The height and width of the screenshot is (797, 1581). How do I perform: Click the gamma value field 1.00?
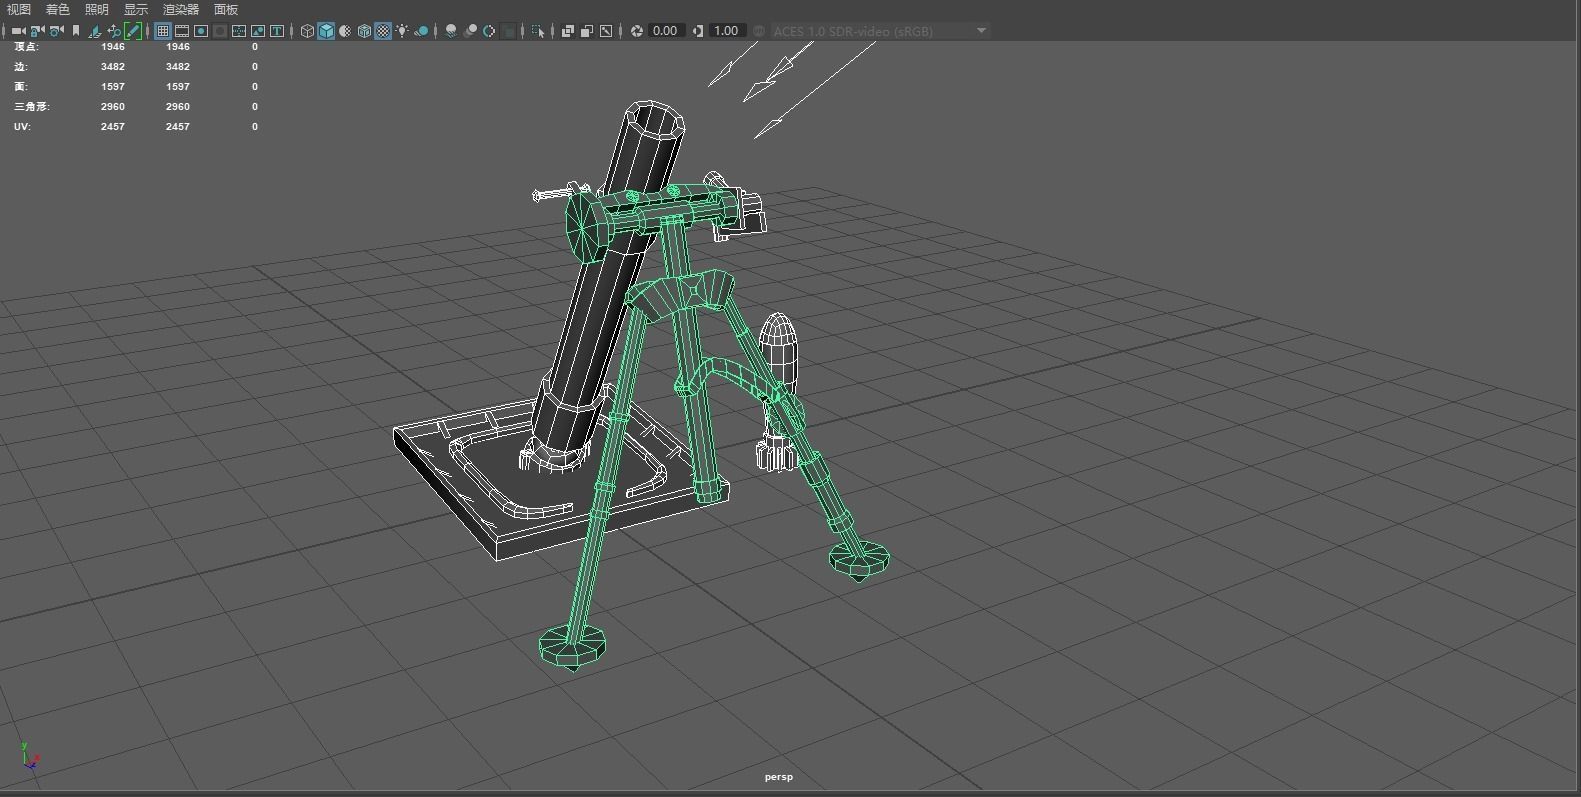pyautogui.click(x=726, y=31)
